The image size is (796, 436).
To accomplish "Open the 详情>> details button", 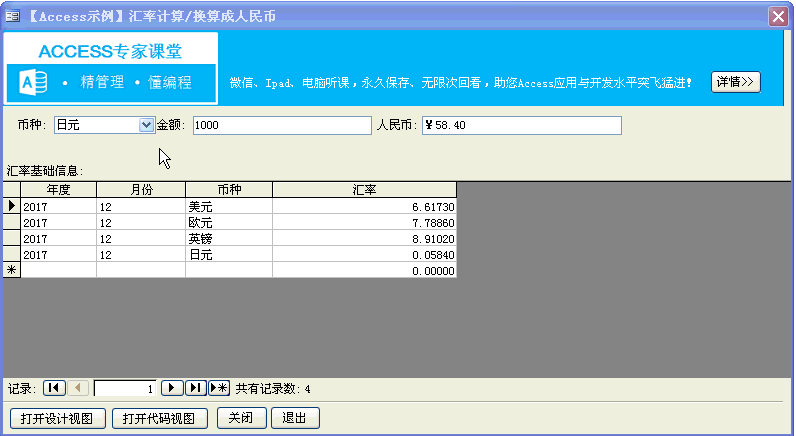I will click(736, 82).
